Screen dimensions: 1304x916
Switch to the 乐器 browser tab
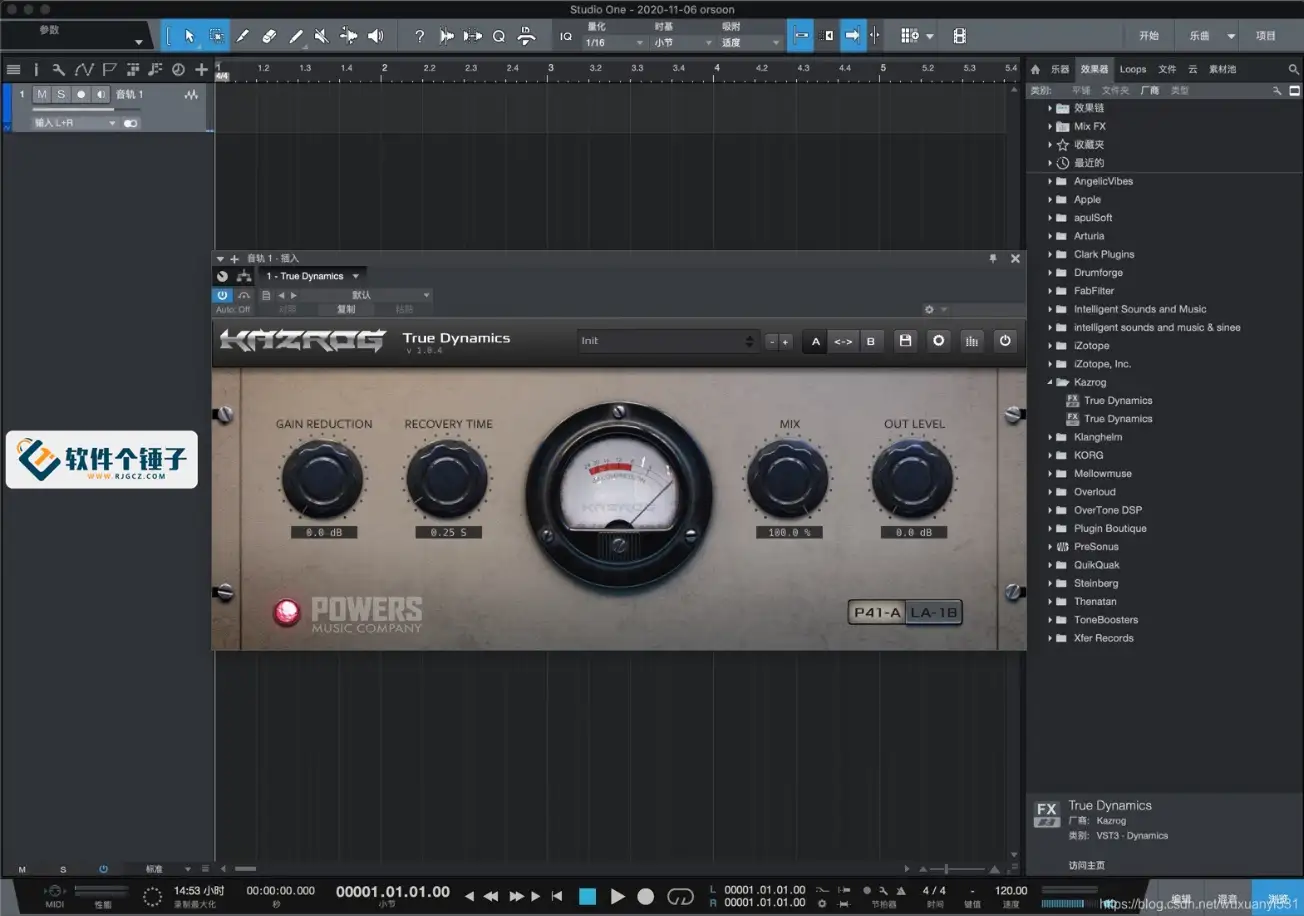tap(1060, 69)
